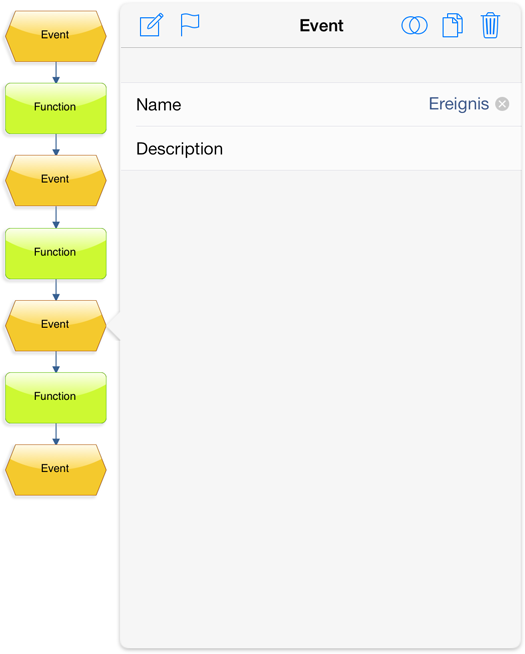The height and width of the screenshot is (654, 525).
Task: Tap the Event popover title
Action: point(321,25)
